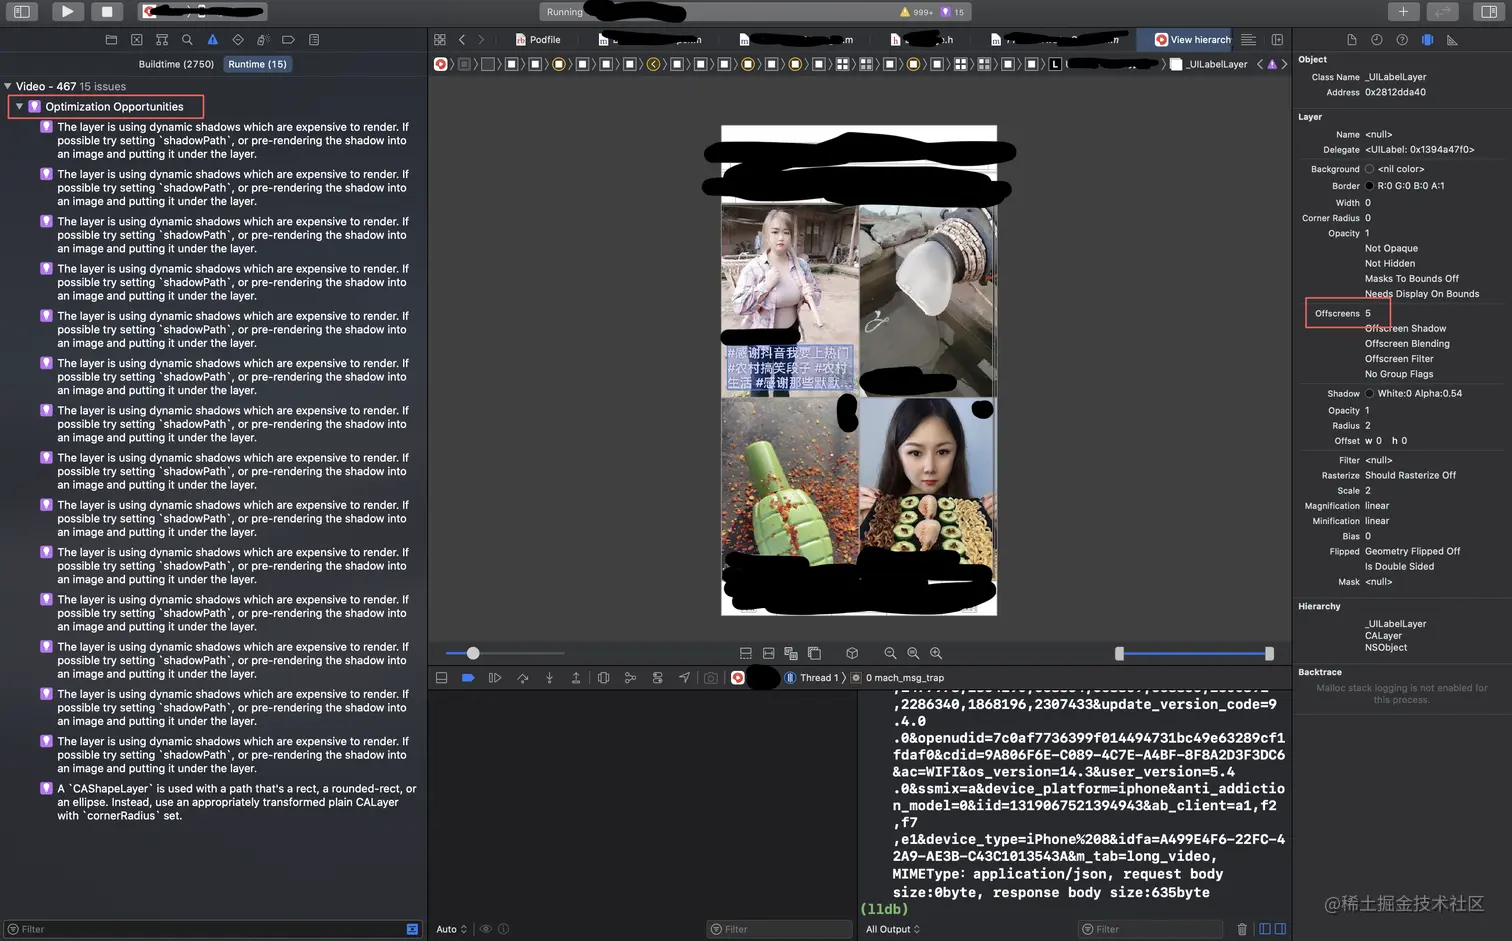Orient view hierarchy to 3D cube
Image resolution: width=1512 pixels, height=941 pixels.
(852, 653)
